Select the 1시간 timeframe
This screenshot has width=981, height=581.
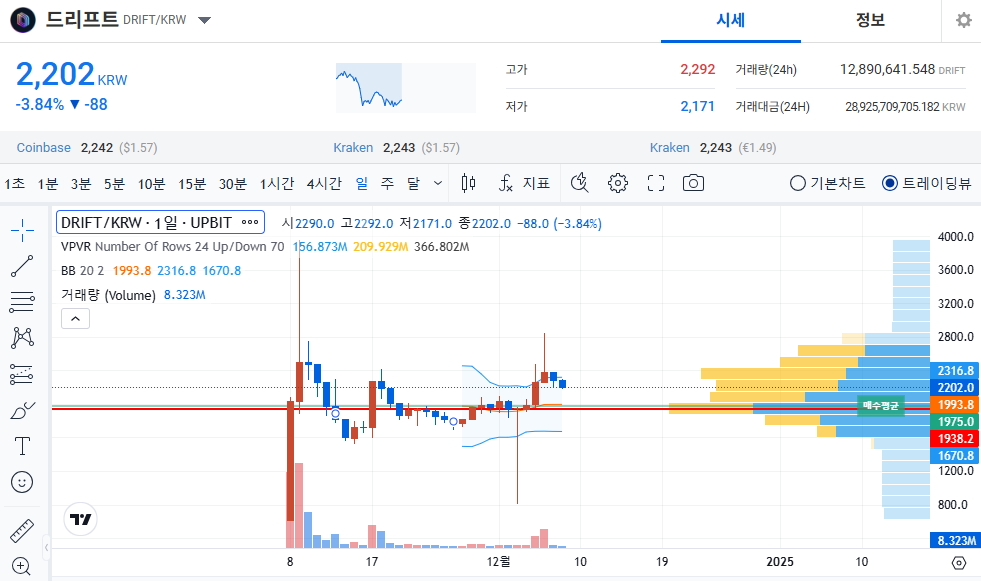(277, 183)
